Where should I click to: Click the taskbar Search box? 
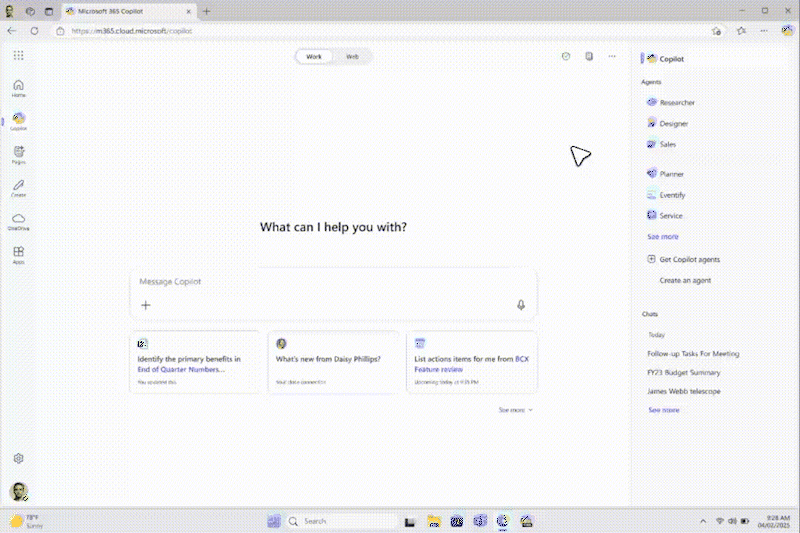point(342,521)
